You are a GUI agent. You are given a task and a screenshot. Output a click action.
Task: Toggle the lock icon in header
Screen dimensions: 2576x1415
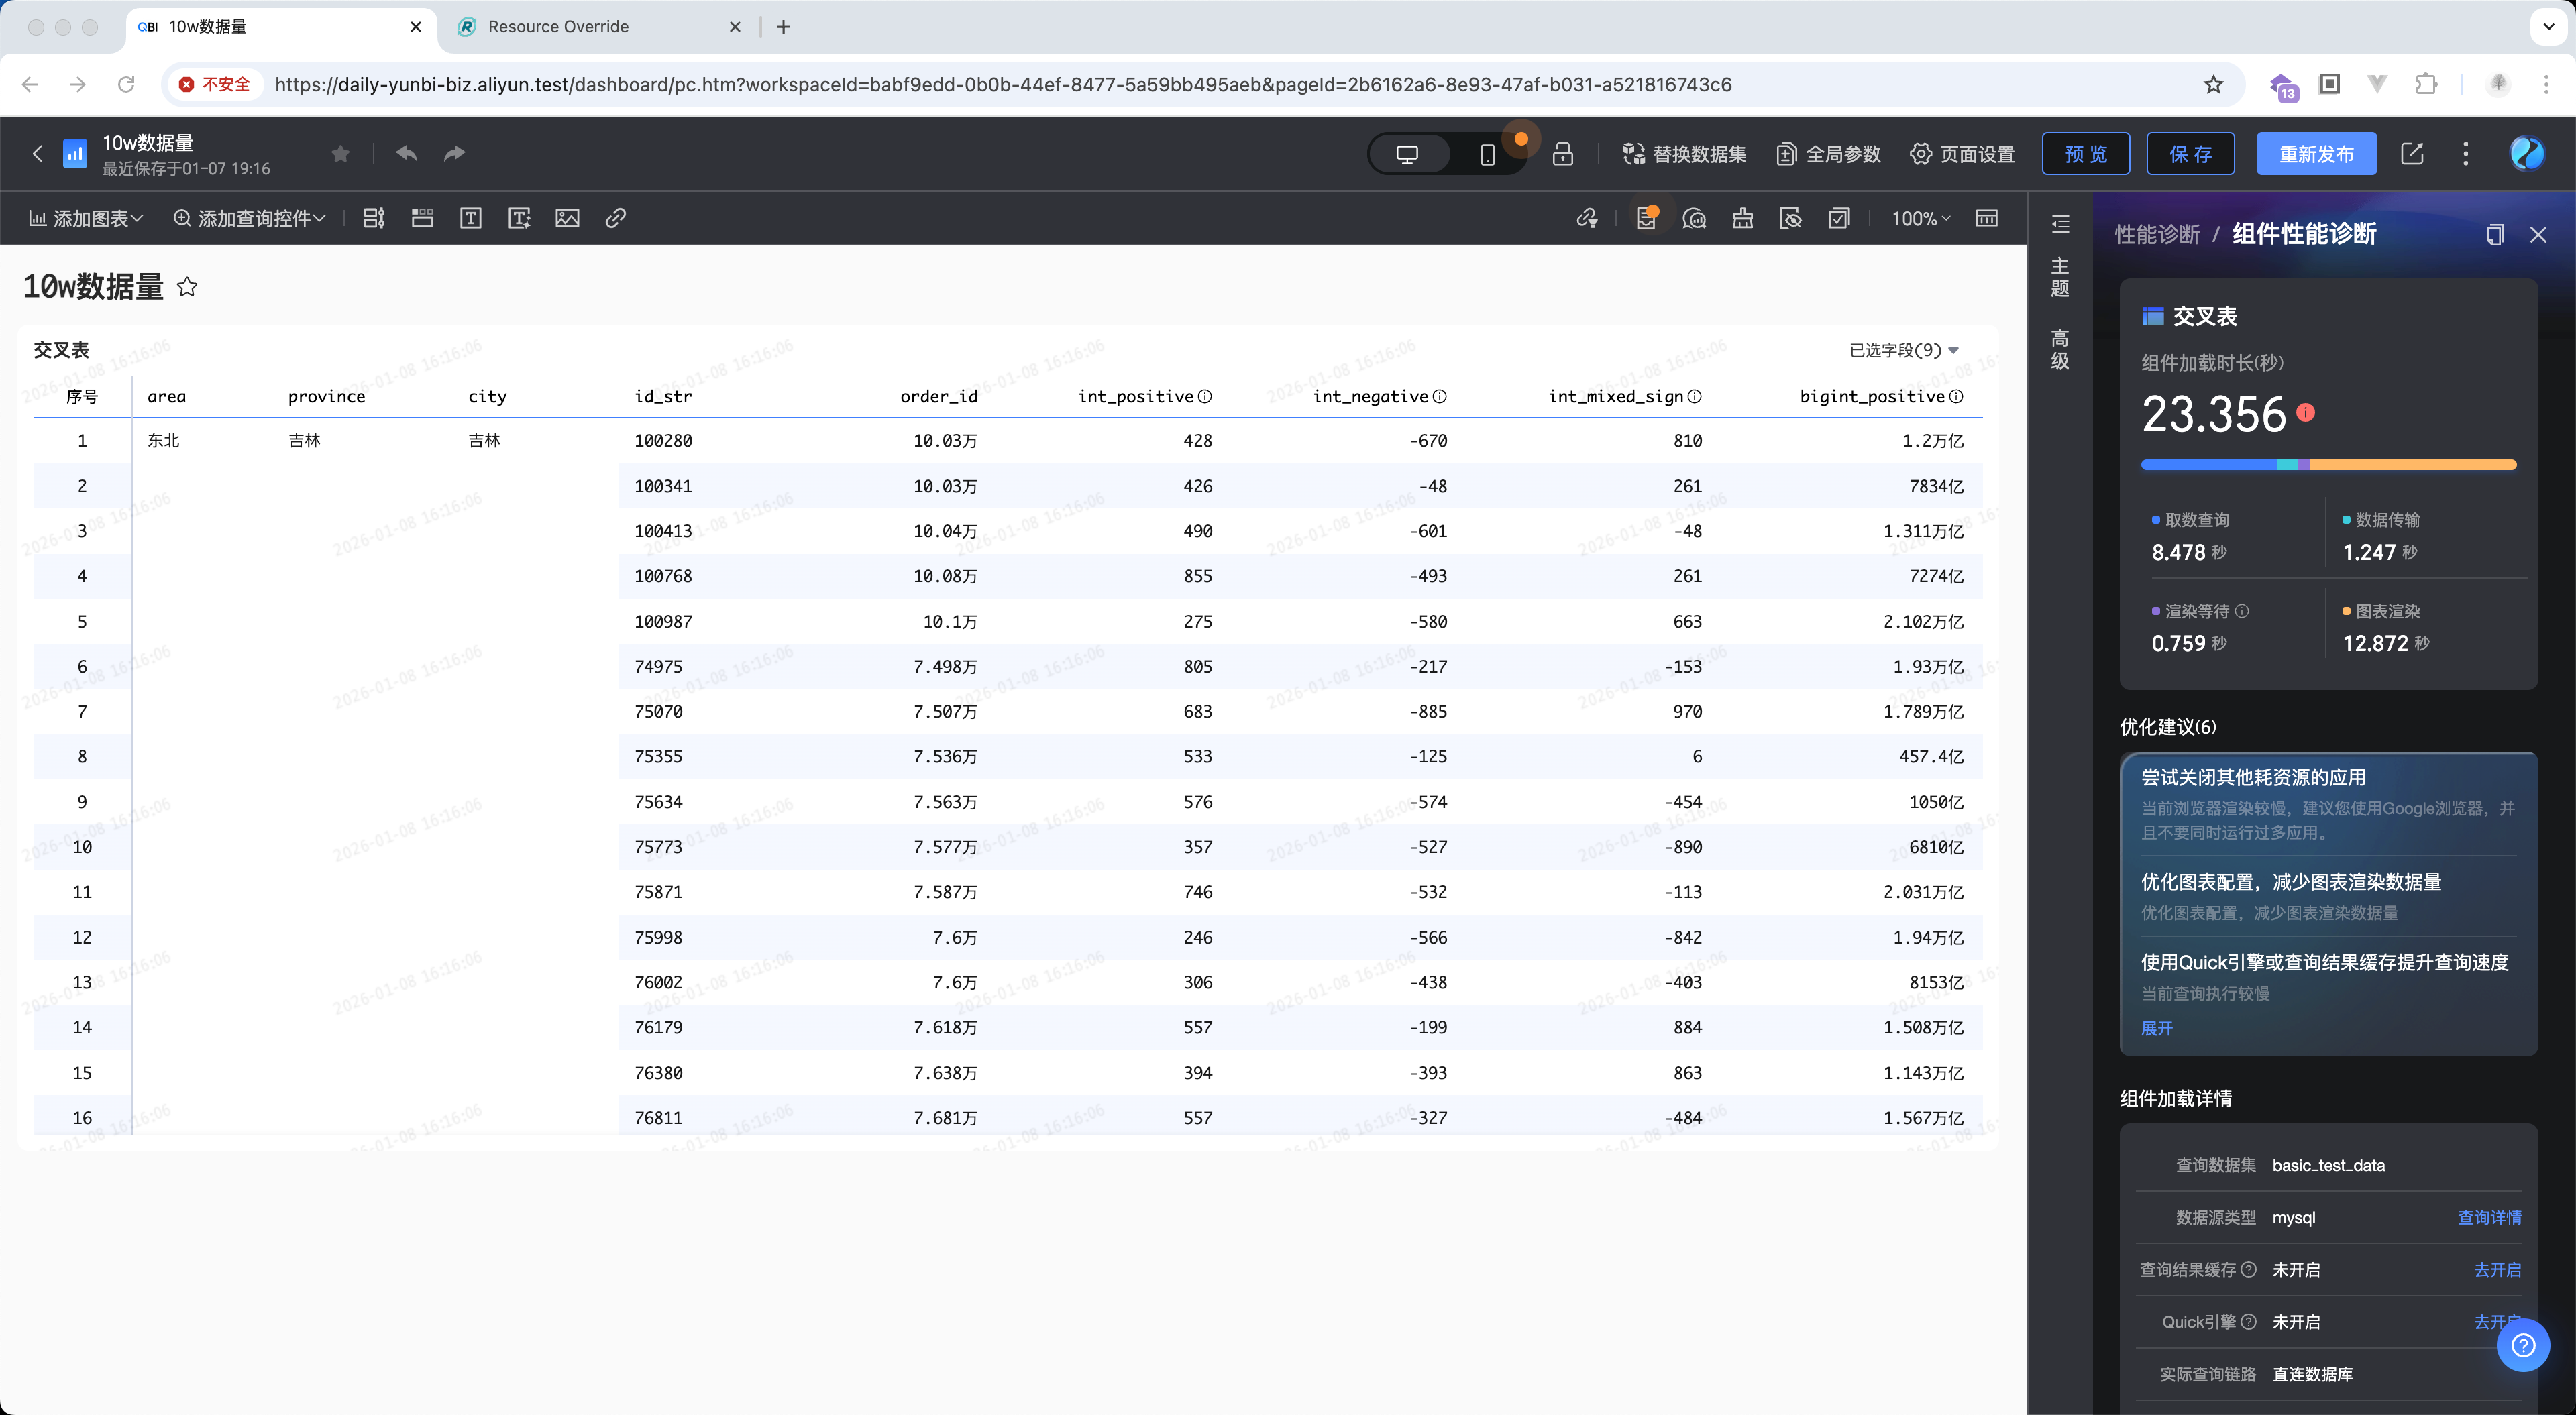1562,154
